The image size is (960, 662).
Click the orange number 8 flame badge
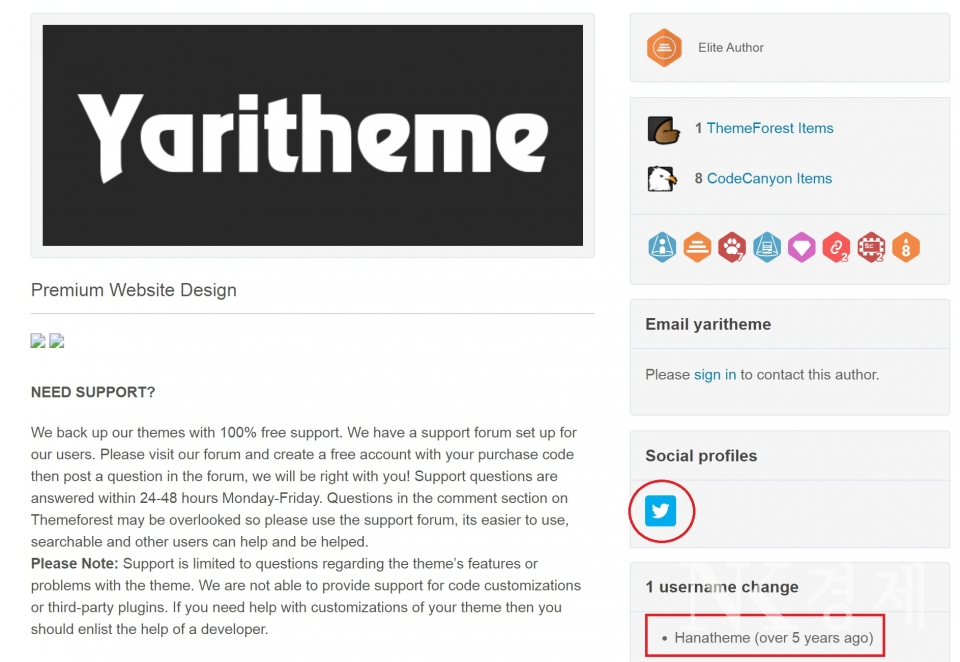click(905, 247)
